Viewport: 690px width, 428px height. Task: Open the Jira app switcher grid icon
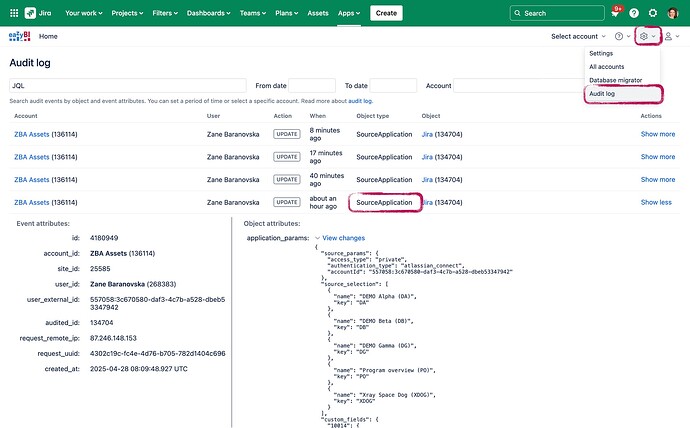point(14,13)
